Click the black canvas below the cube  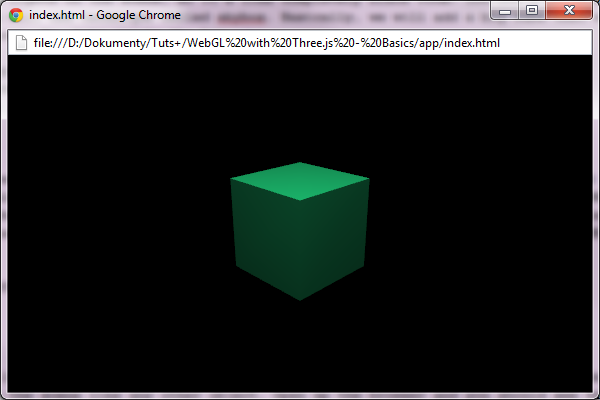click(x=300, y=350)
